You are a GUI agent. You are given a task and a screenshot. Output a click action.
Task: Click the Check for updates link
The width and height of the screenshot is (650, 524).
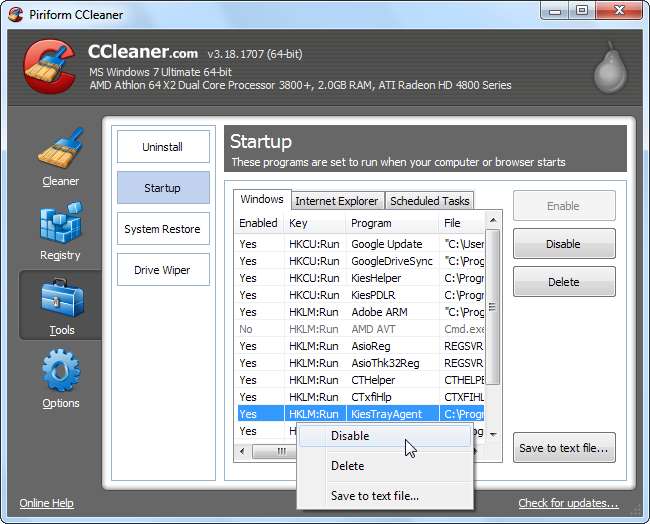point(568,503)
